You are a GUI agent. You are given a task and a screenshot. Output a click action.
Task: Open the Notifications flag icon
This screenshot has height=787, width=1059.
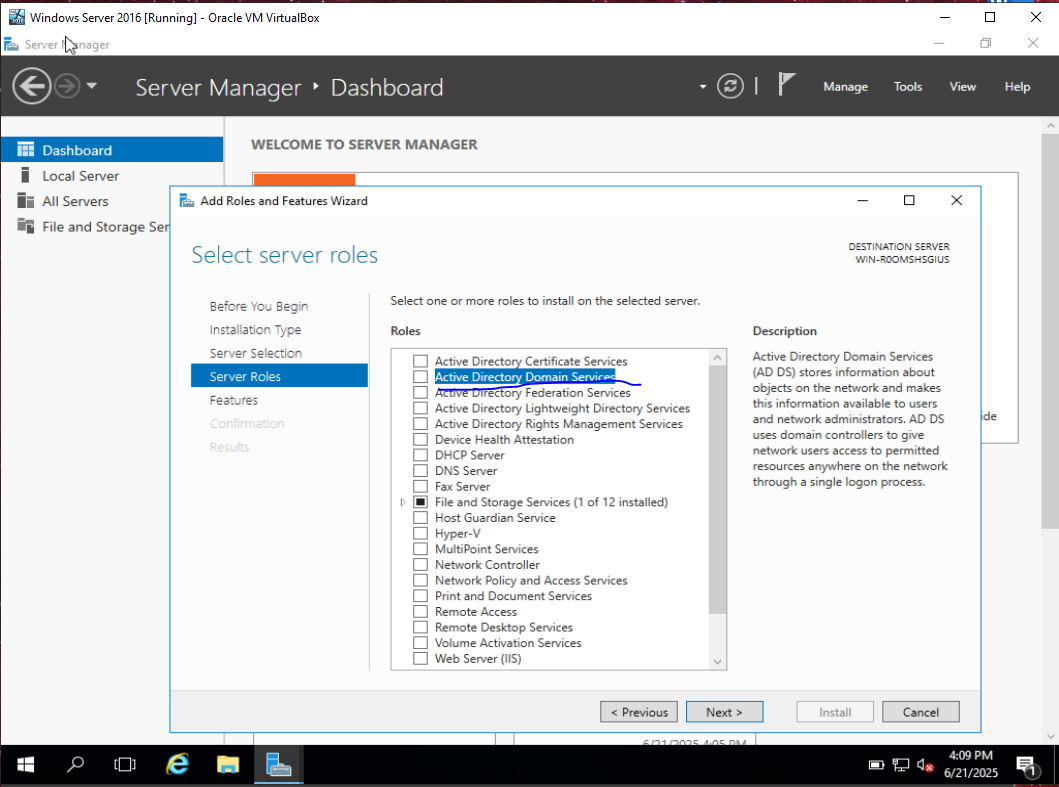[x=785, y=85]
